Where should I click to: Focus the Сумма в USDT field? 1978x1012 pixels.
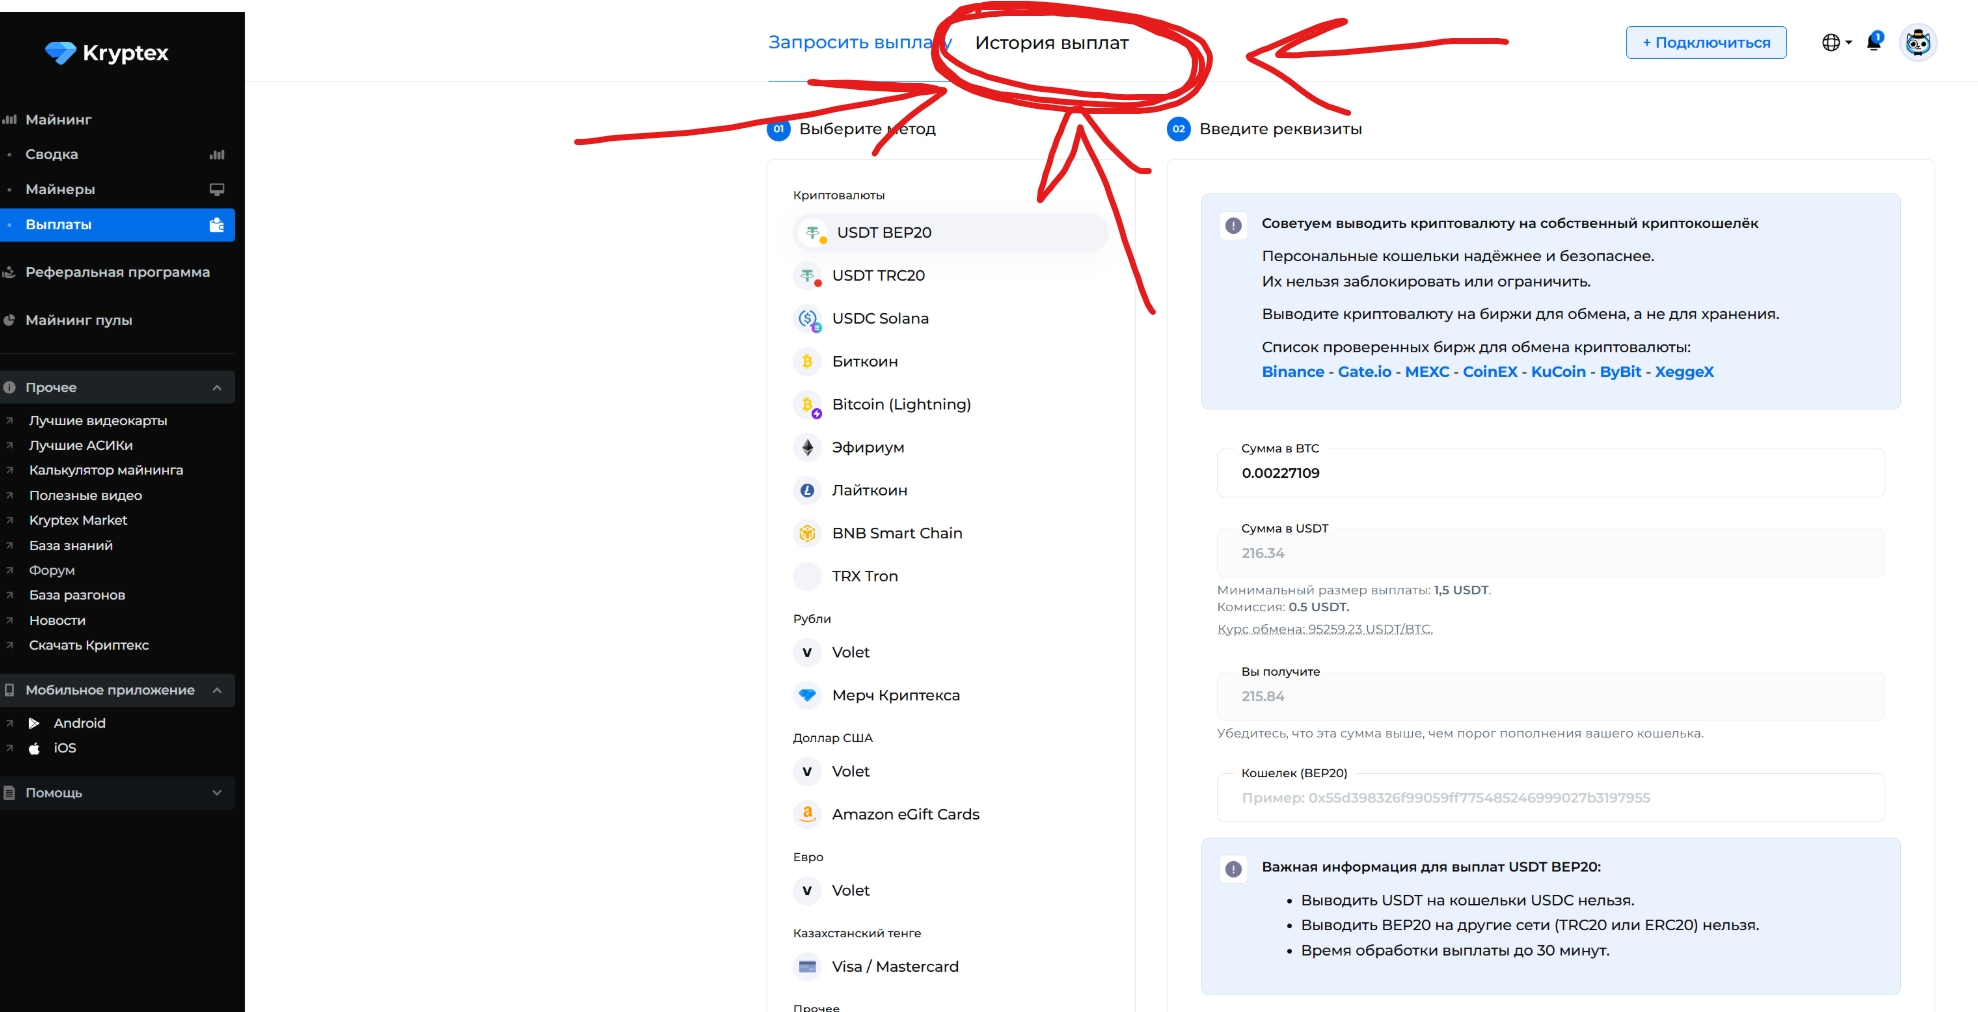point(1550,553)
